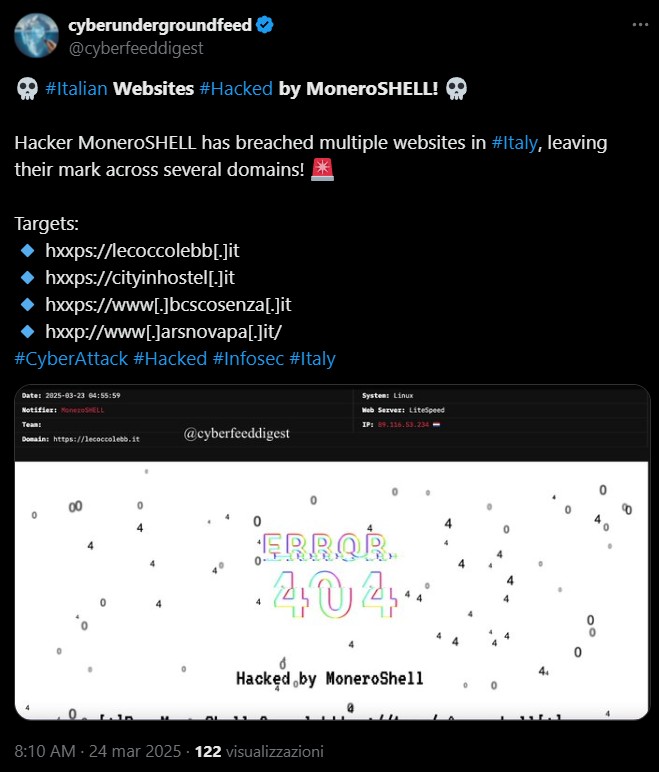This screenshot has width=659, height=772.
Task: Open the #Italian hashtag
Action: coord(76,89)
